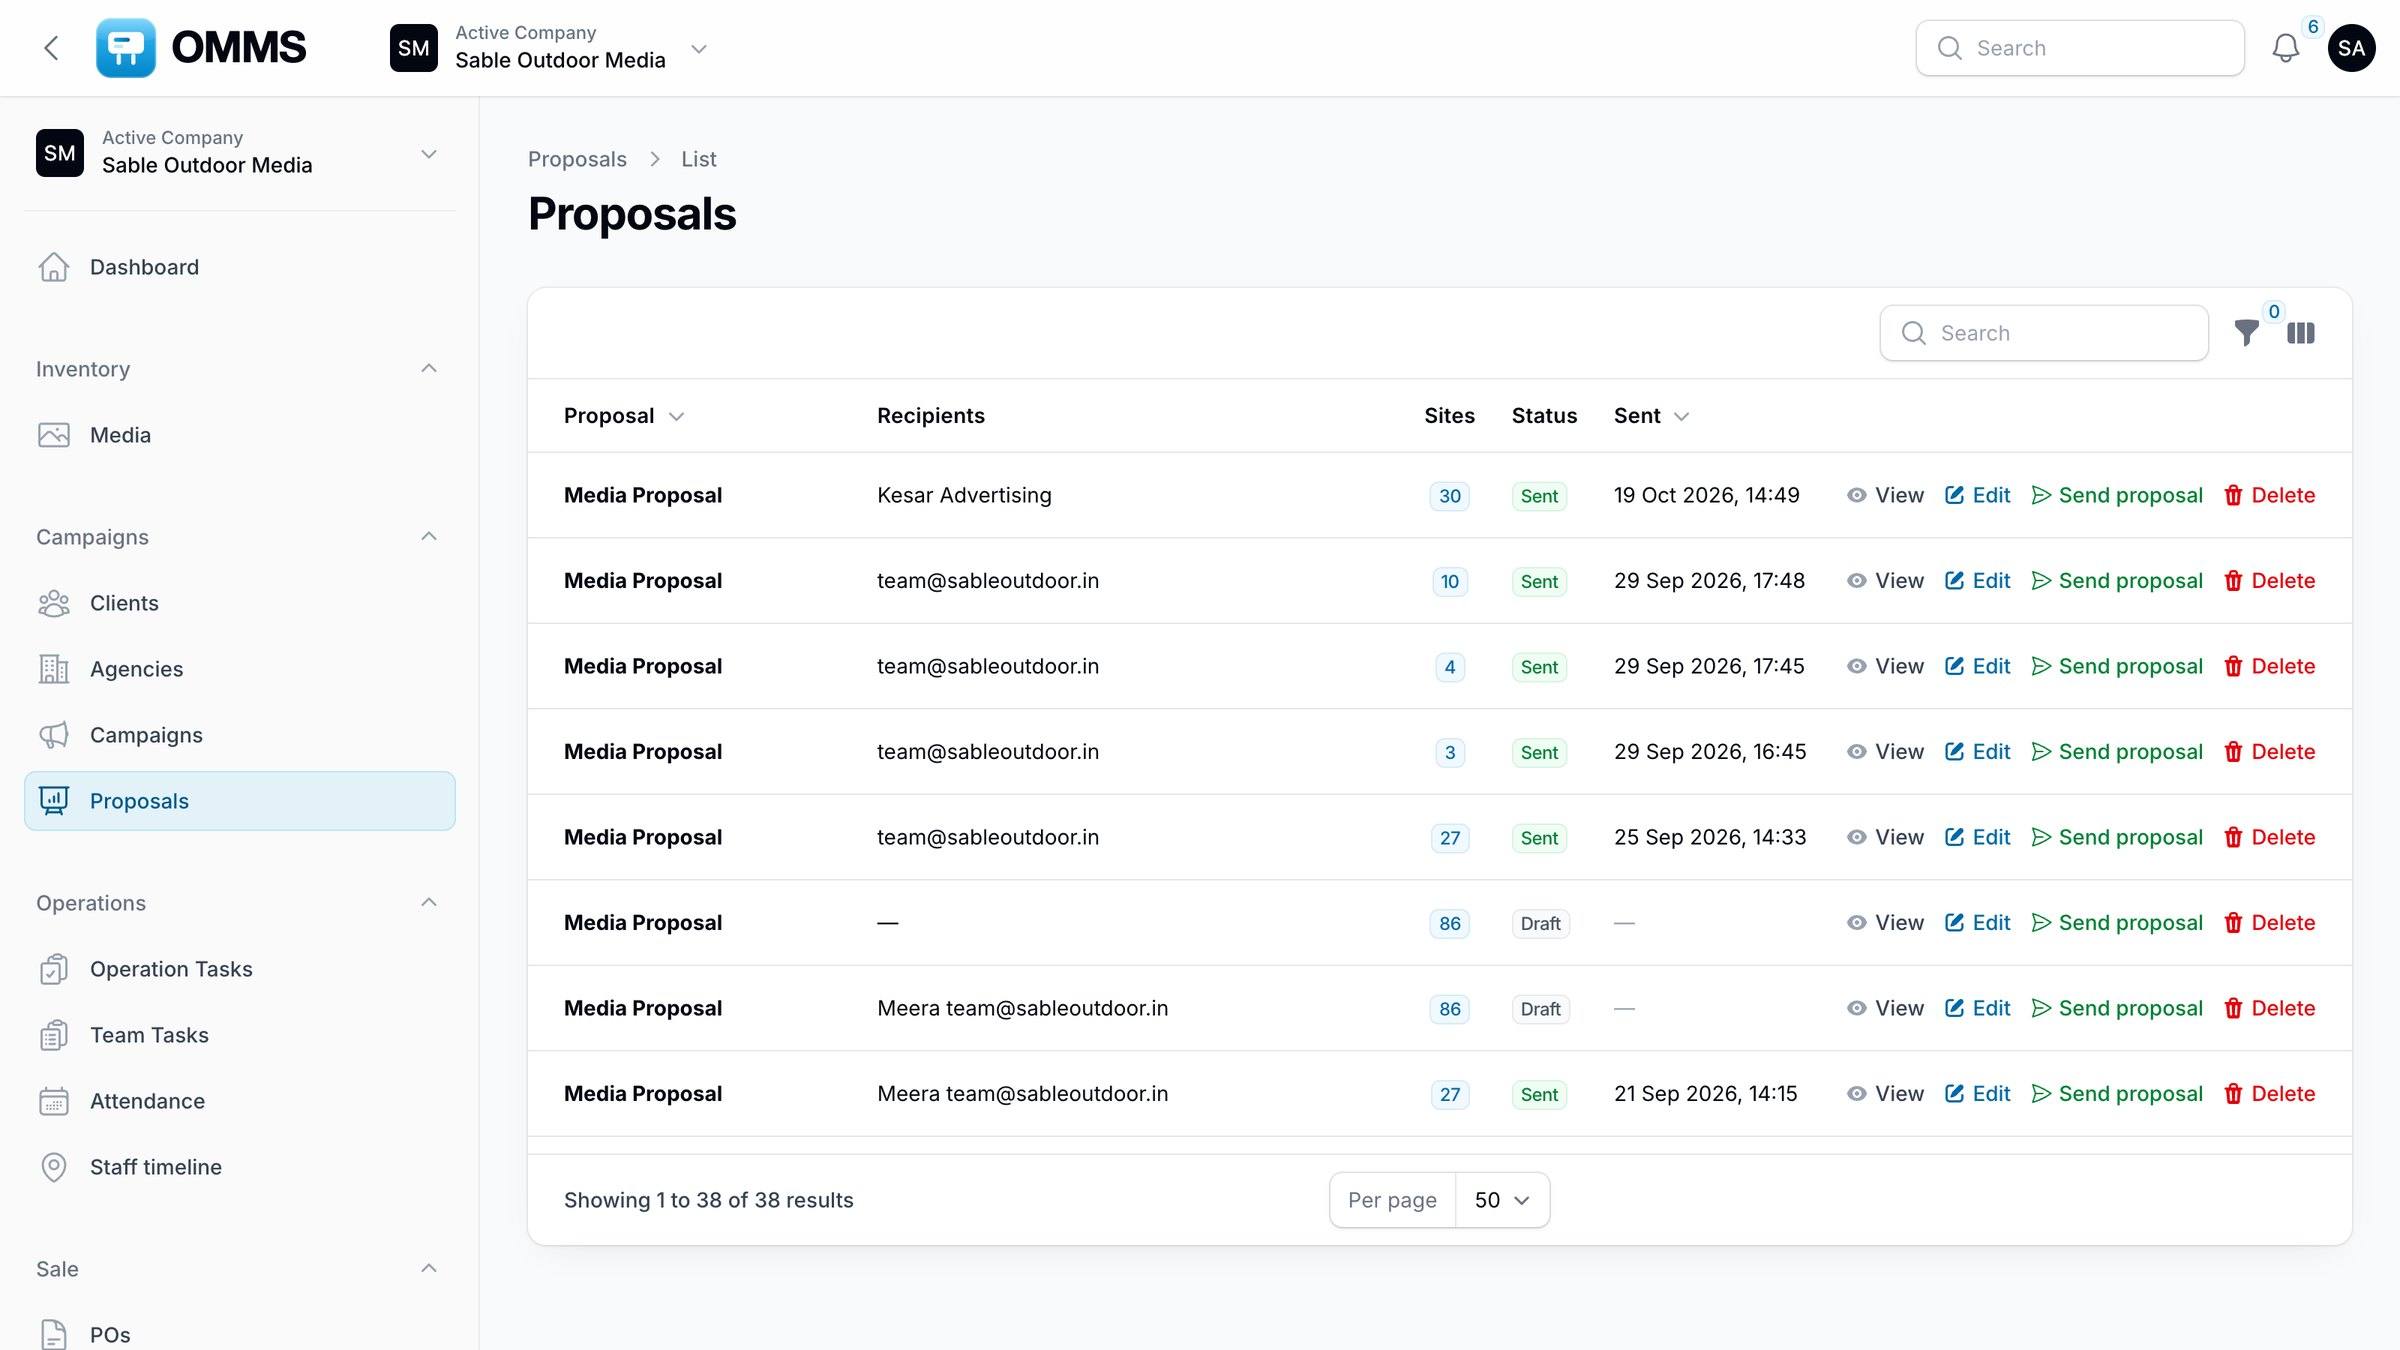
Task: Click the Agencies building icon
Action: point(54,669)
